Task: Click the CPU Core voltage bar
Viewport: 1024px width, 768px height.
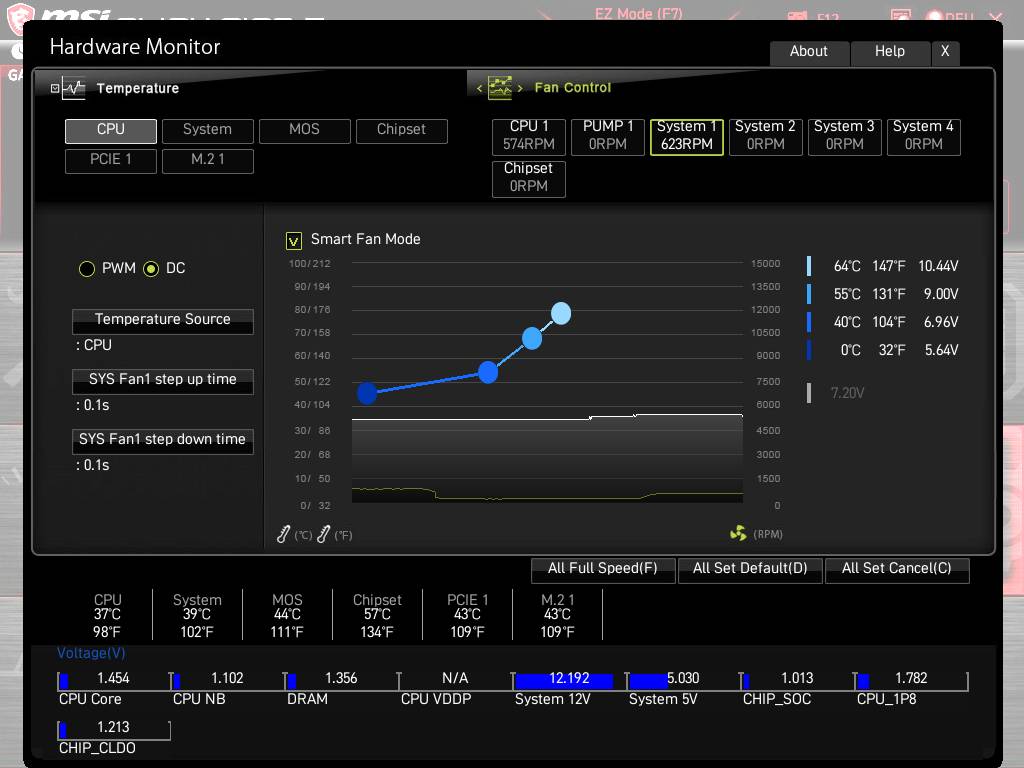Action: click(x=114, y=680)
